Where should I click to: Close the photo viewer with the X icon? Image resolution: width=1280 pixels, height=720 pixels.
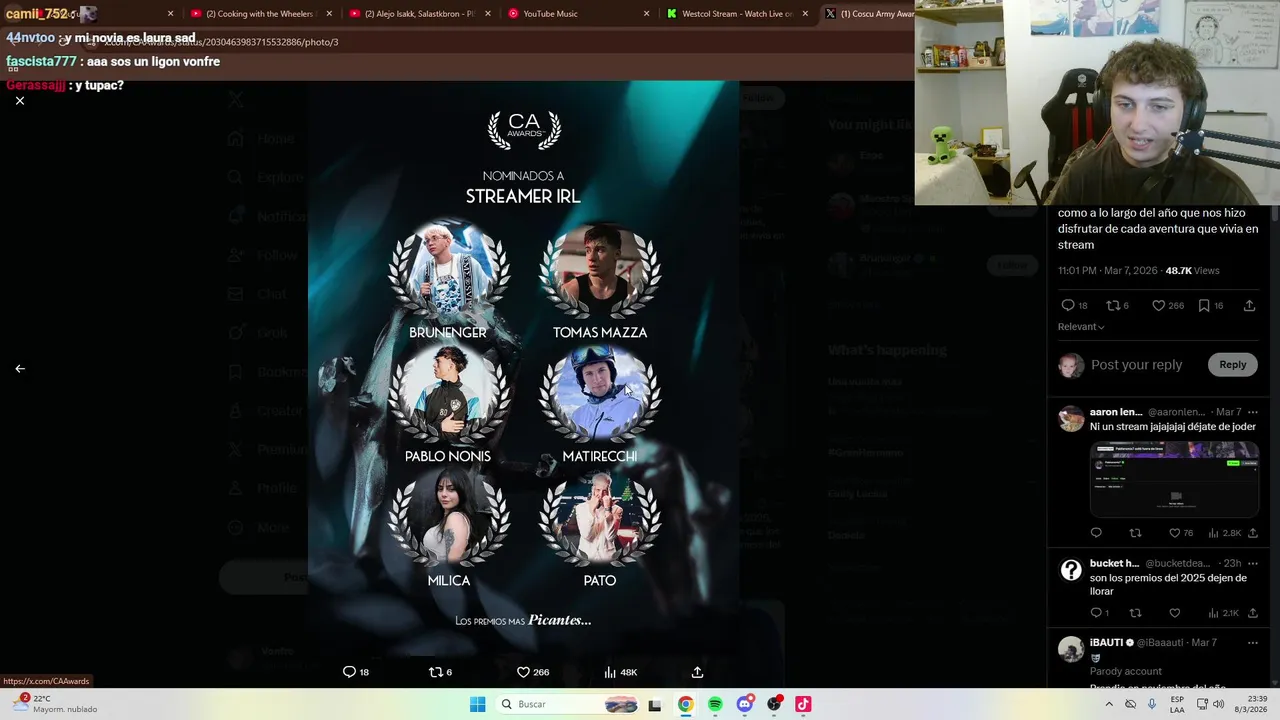click(x=19, y=101)
